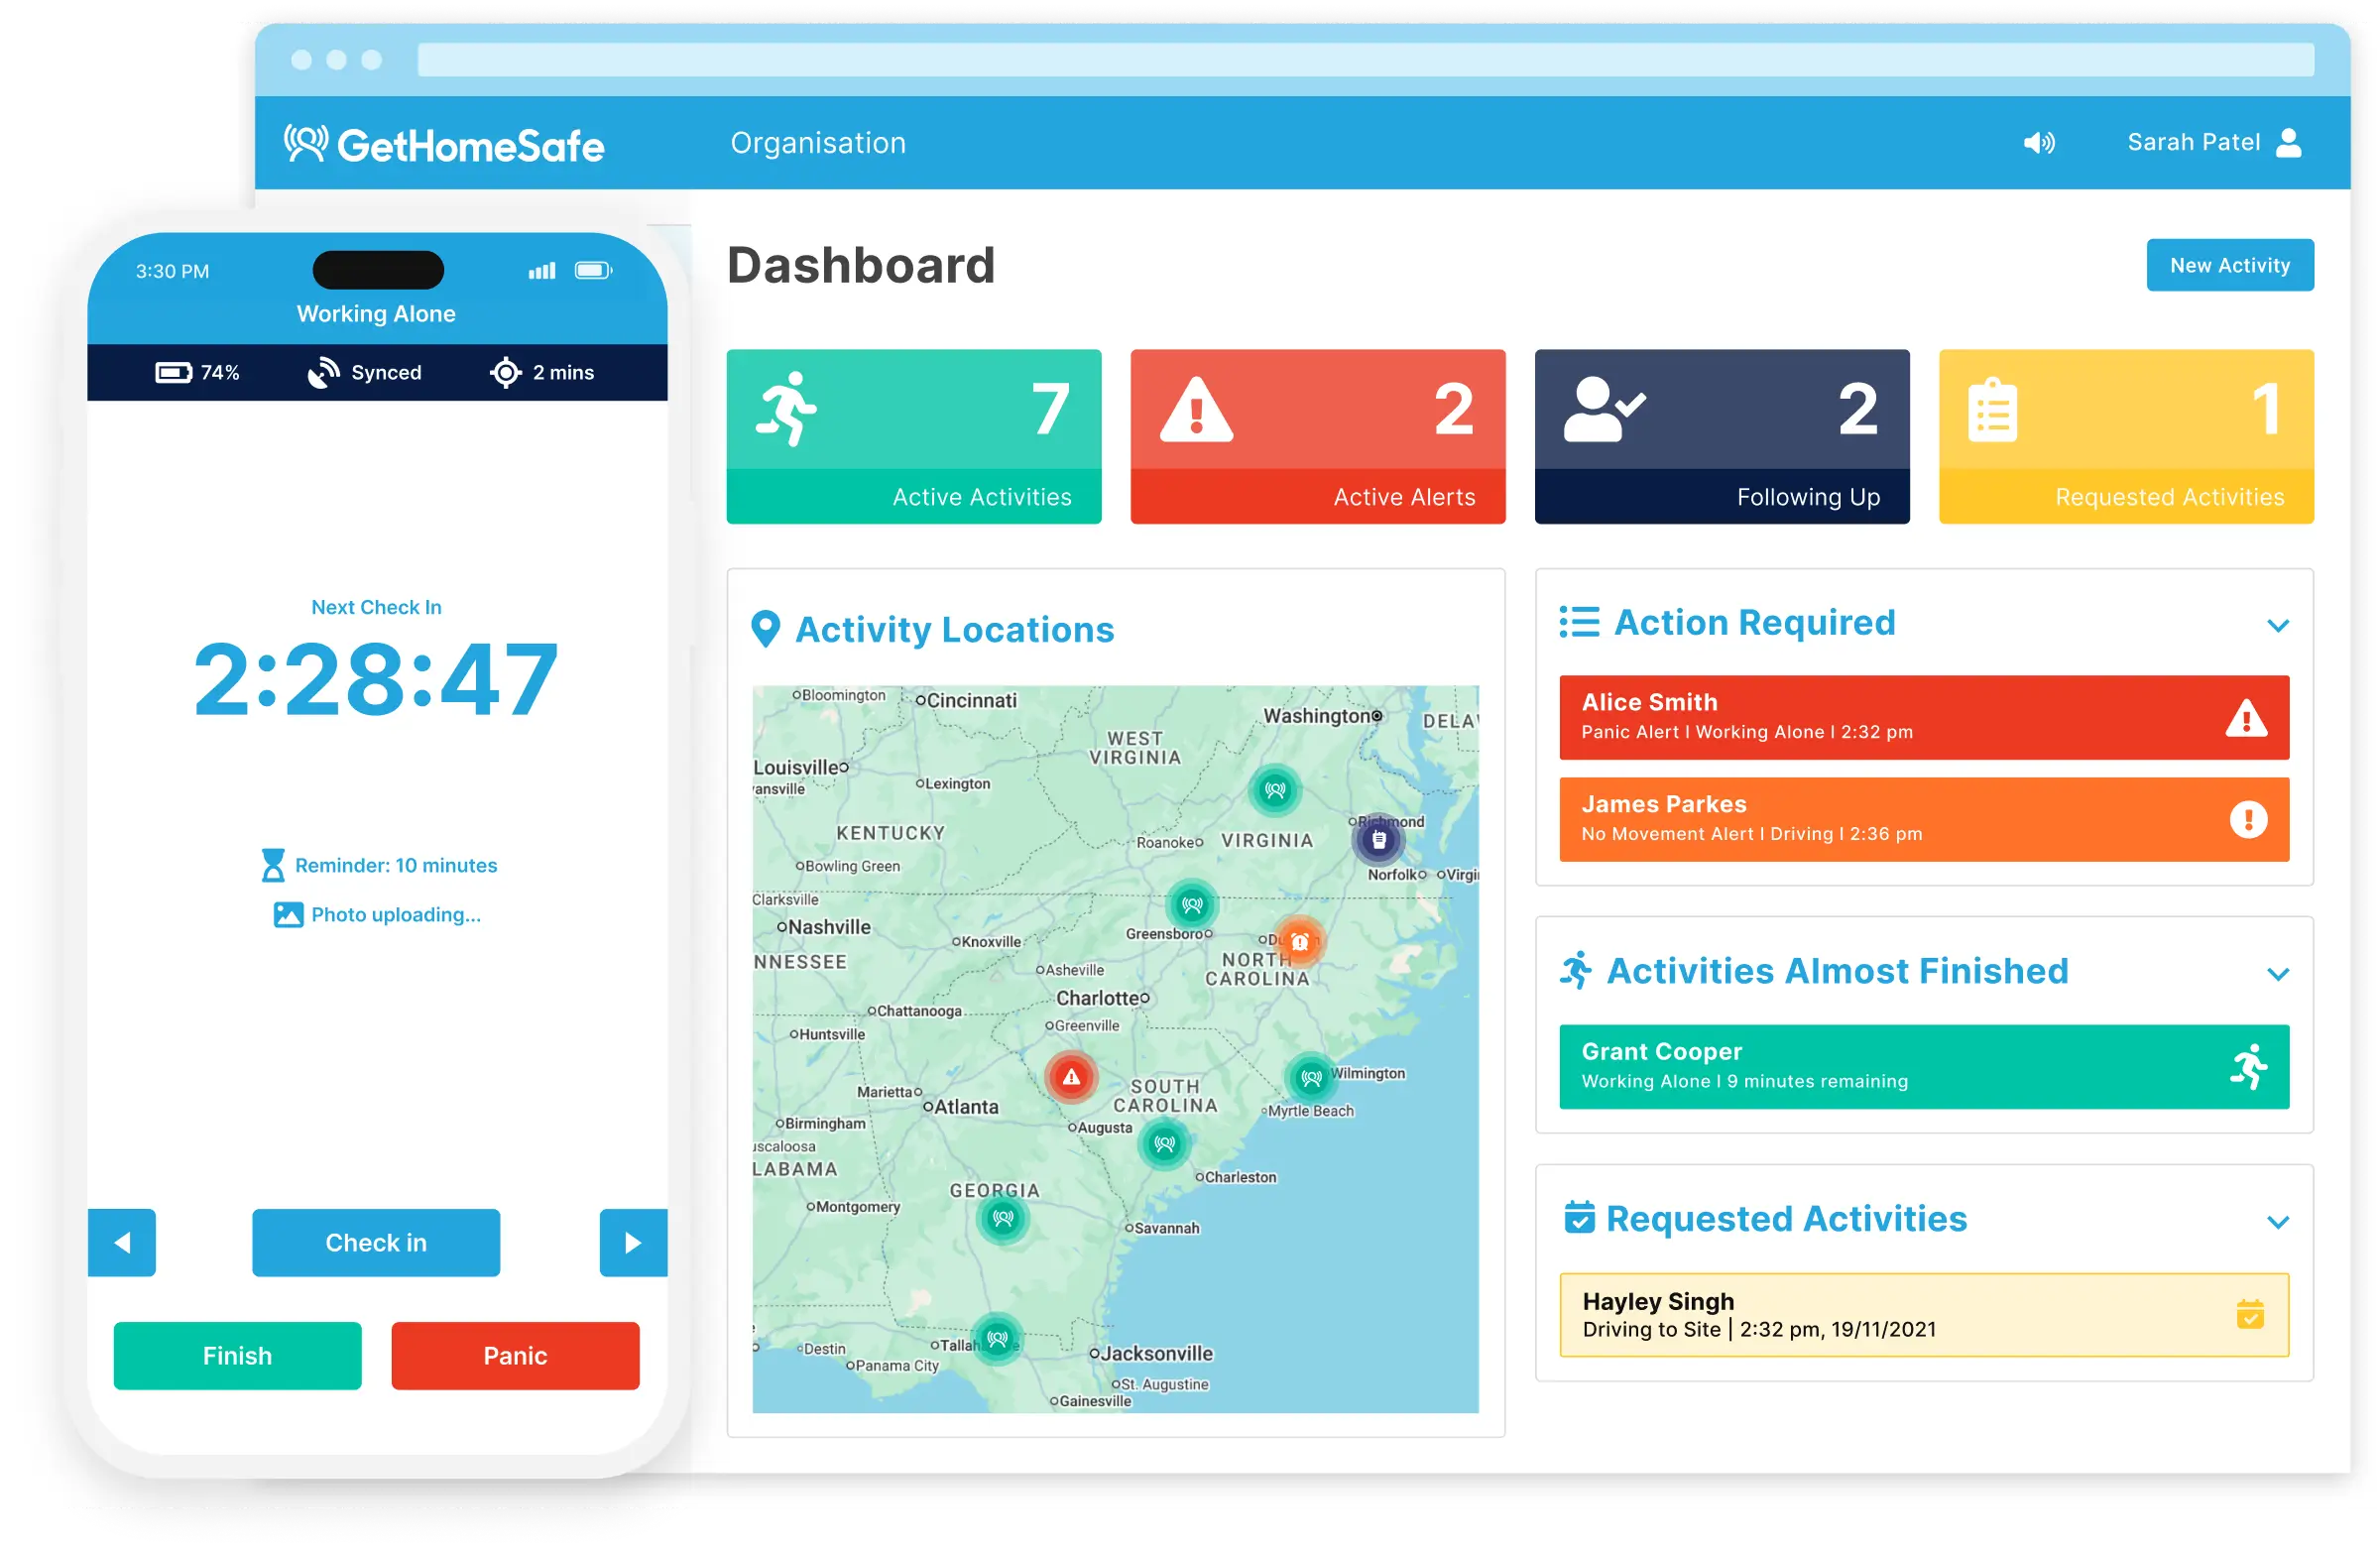Click the warning triangle on the Alice Smith alert

(2246, 718)
